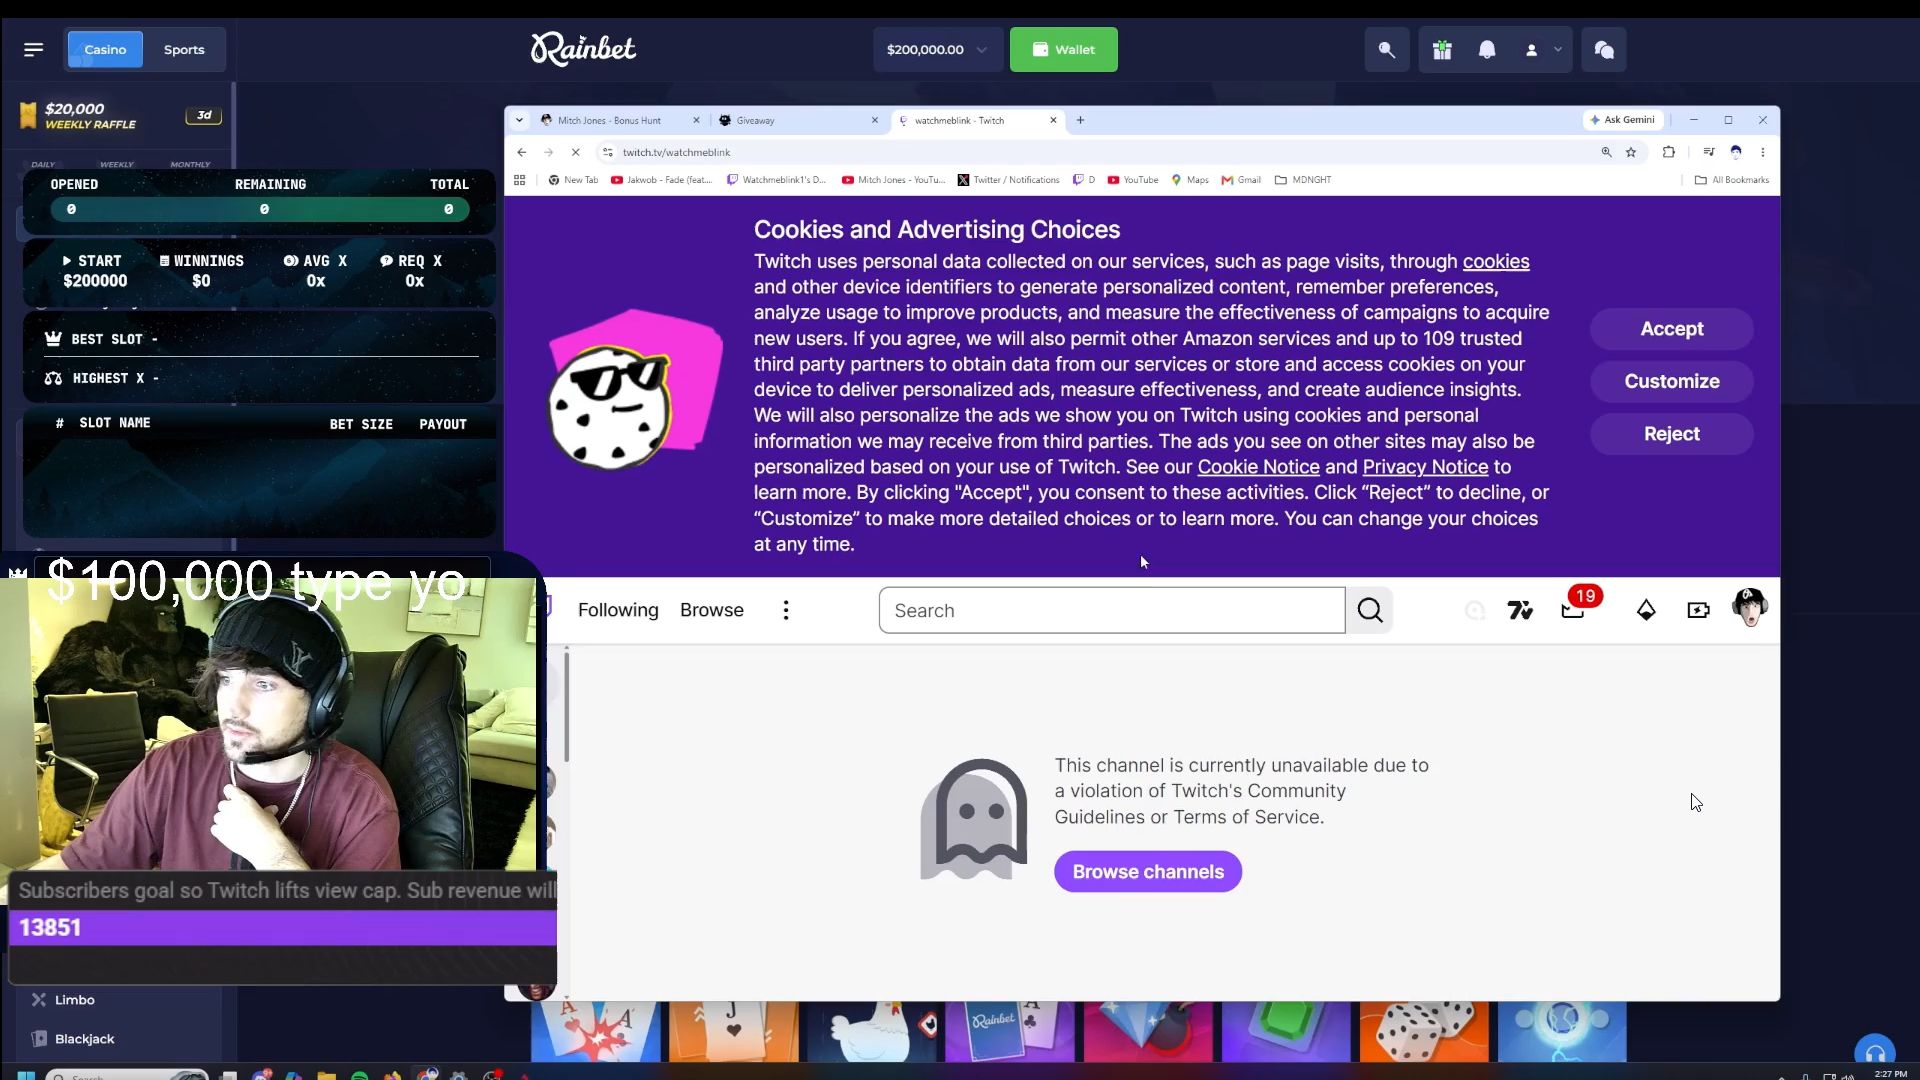Open the Twitch inbox with 19 badge
1920x1080 pixels.
tap(1574, 609)
